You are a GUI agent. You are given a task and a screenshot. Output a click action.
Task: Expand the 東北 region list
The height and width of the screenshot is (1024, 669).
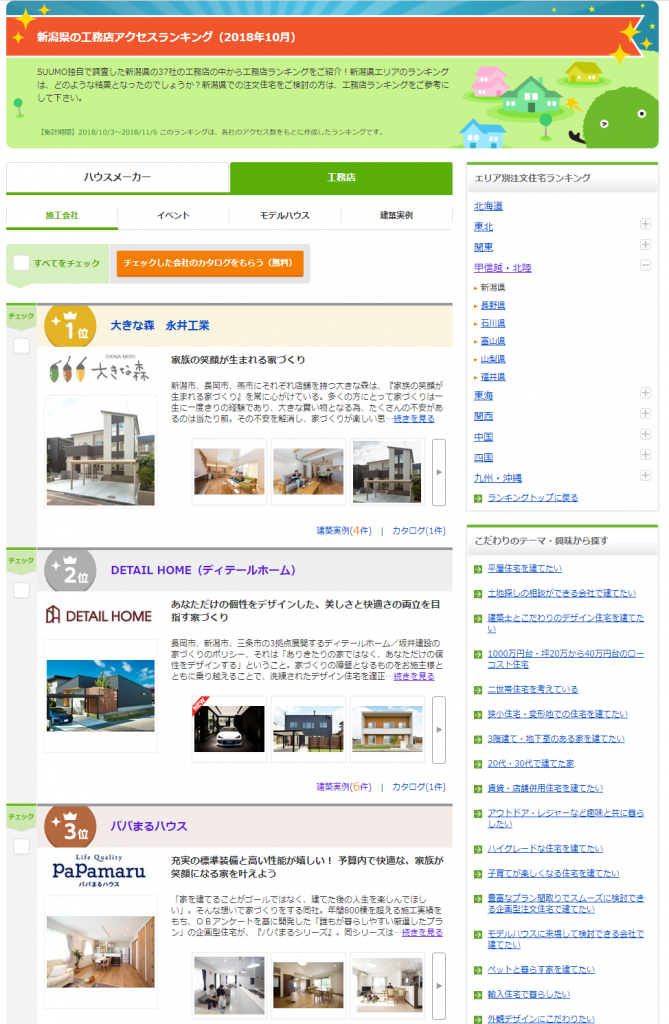click(645, 225)
